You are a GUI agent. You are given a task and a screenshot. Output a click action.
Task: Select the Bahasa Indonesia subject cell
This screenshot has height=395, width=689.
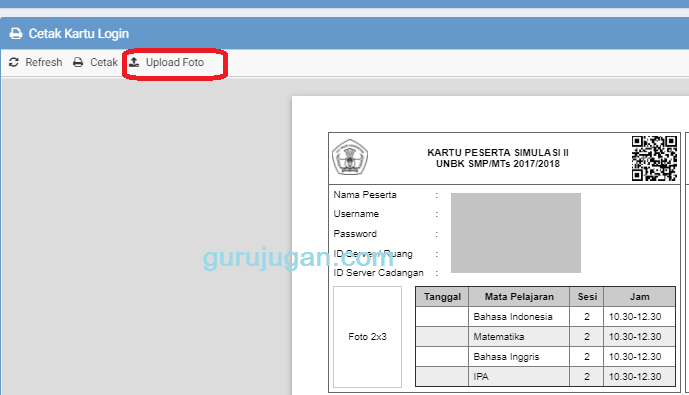[519, 316]
